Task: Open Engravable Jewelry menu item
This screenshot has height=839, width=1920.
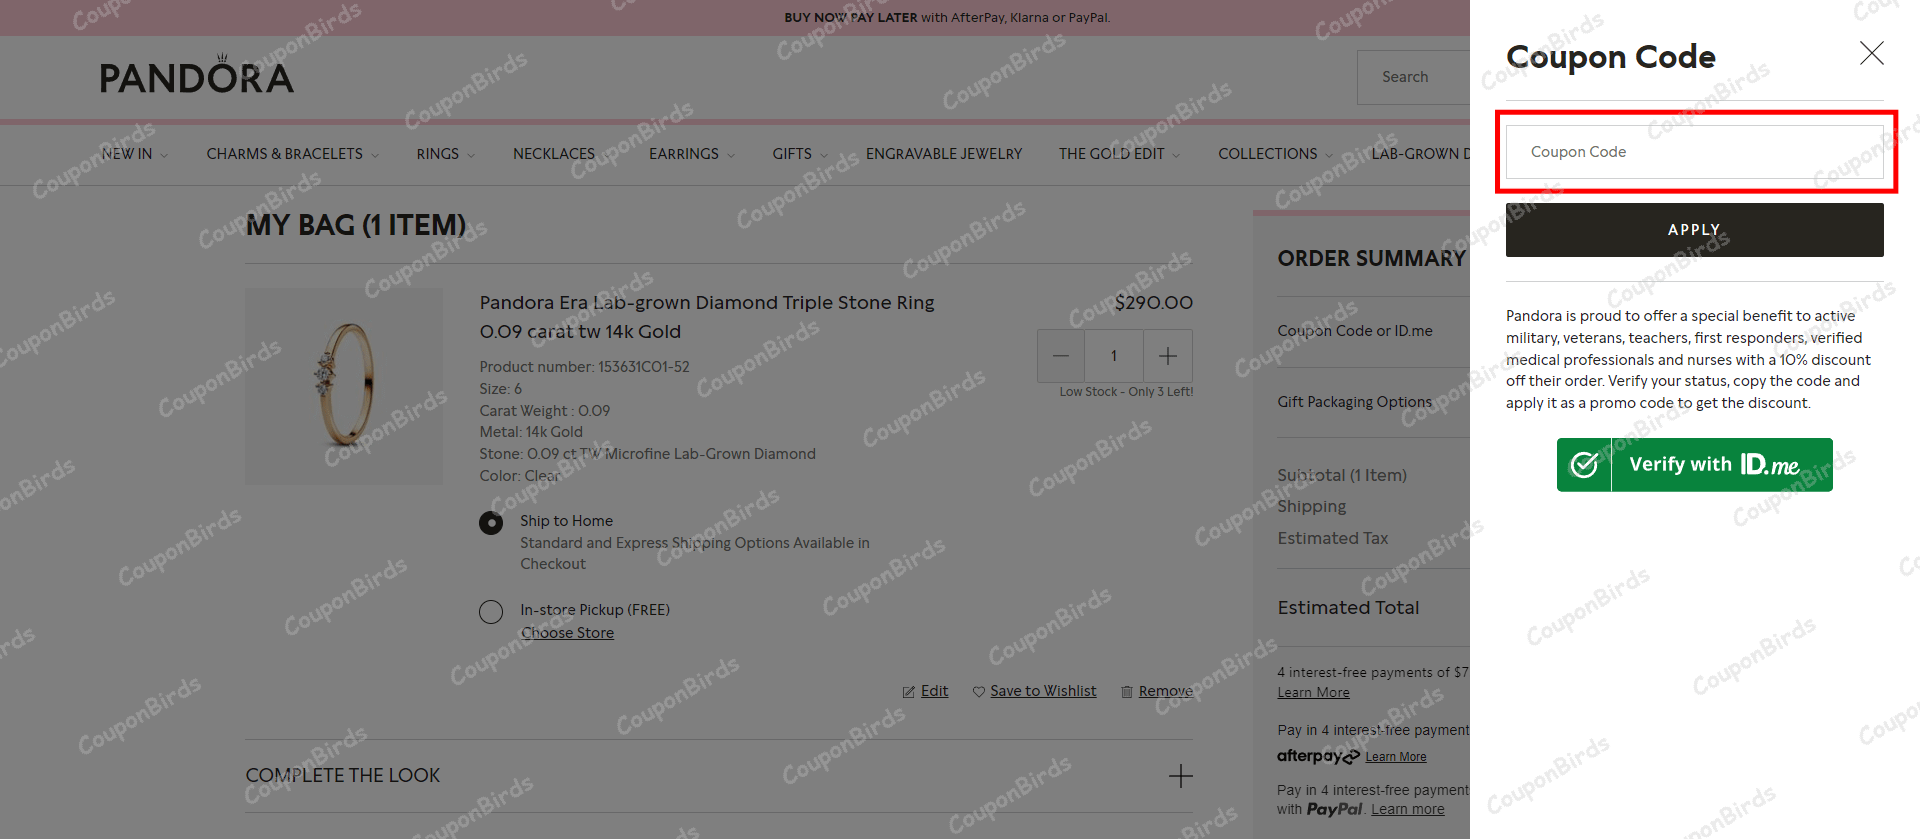Action: (x=943, y=154)
